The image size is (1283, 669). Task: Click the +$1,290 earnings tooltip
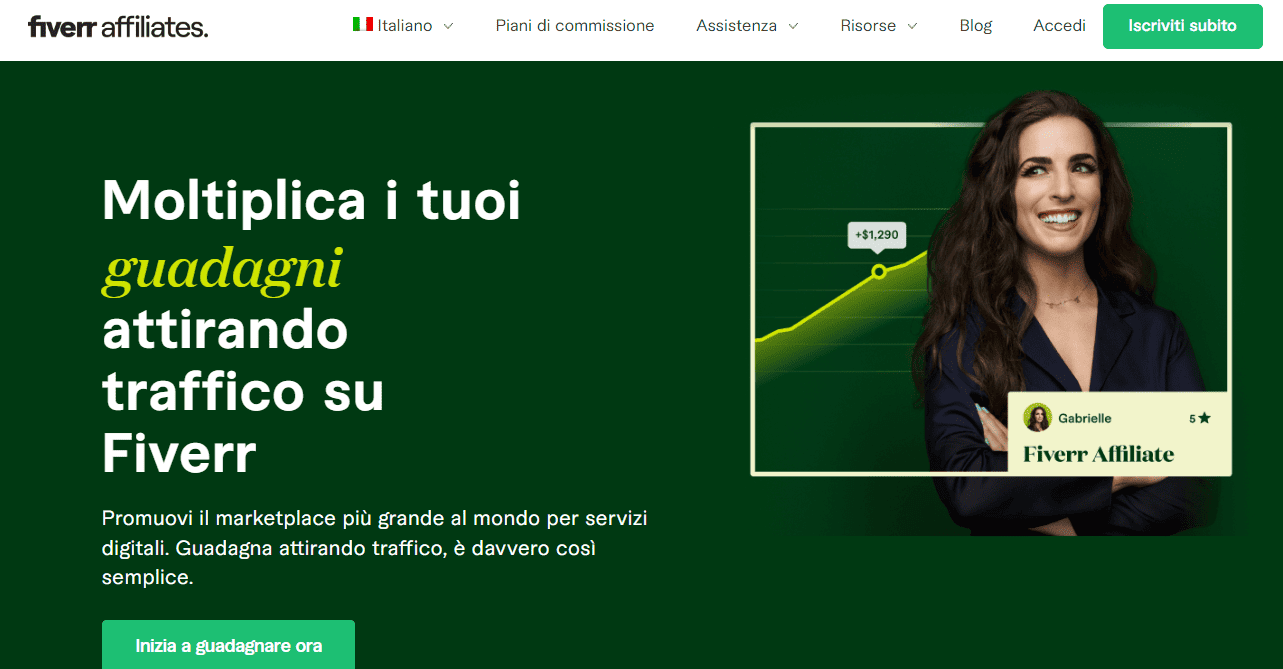coord(877,235)
